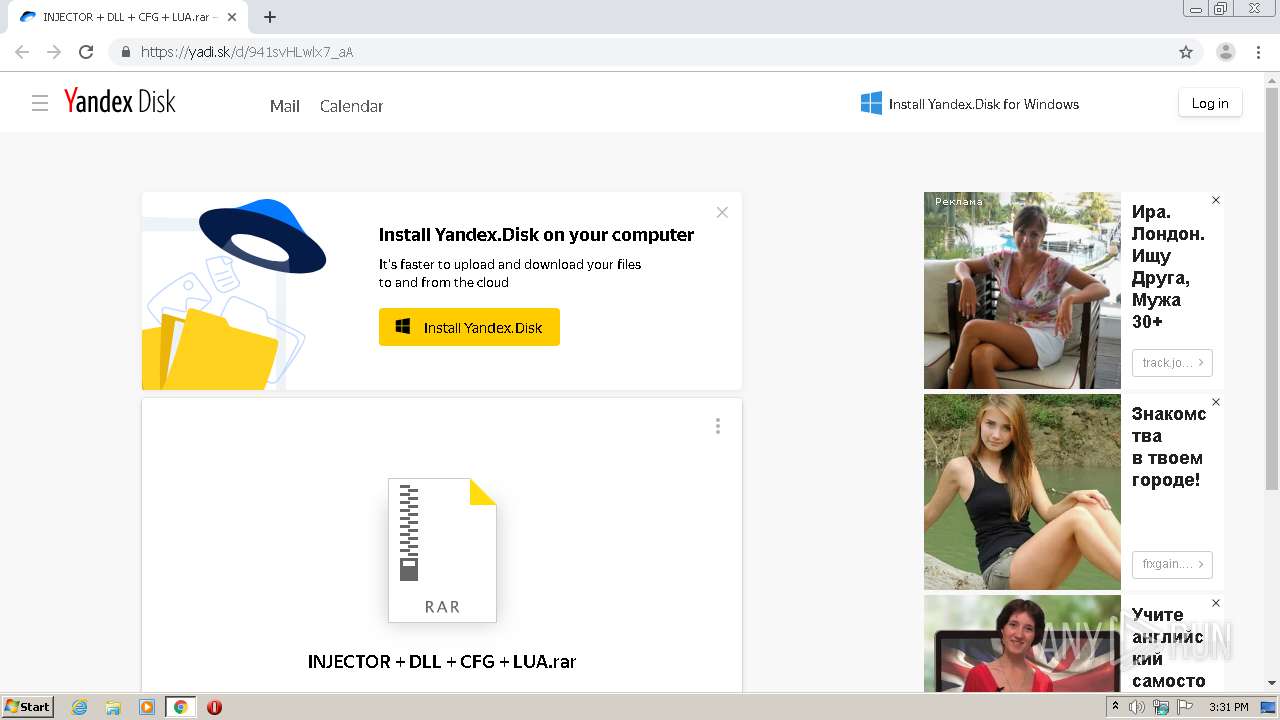Launch Internet Explorer from taskbar
This screenshot has width=1280, height=720.
(x=80, y=707)
